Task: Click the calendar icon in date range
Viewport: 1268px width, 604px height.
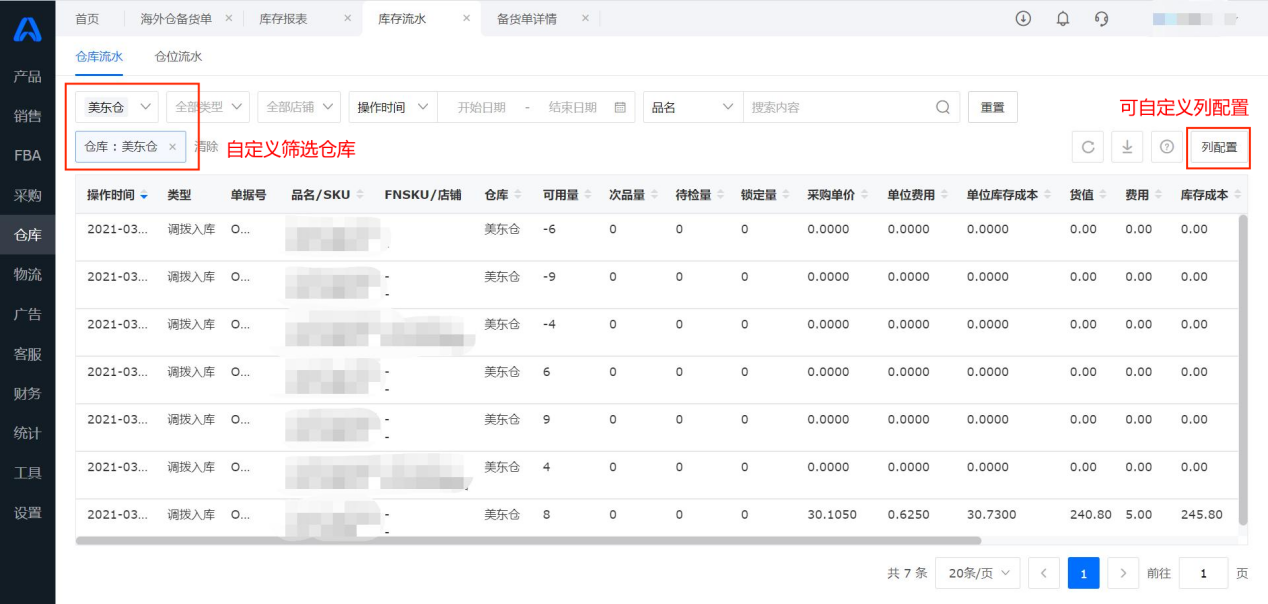Action: point(620,107)
